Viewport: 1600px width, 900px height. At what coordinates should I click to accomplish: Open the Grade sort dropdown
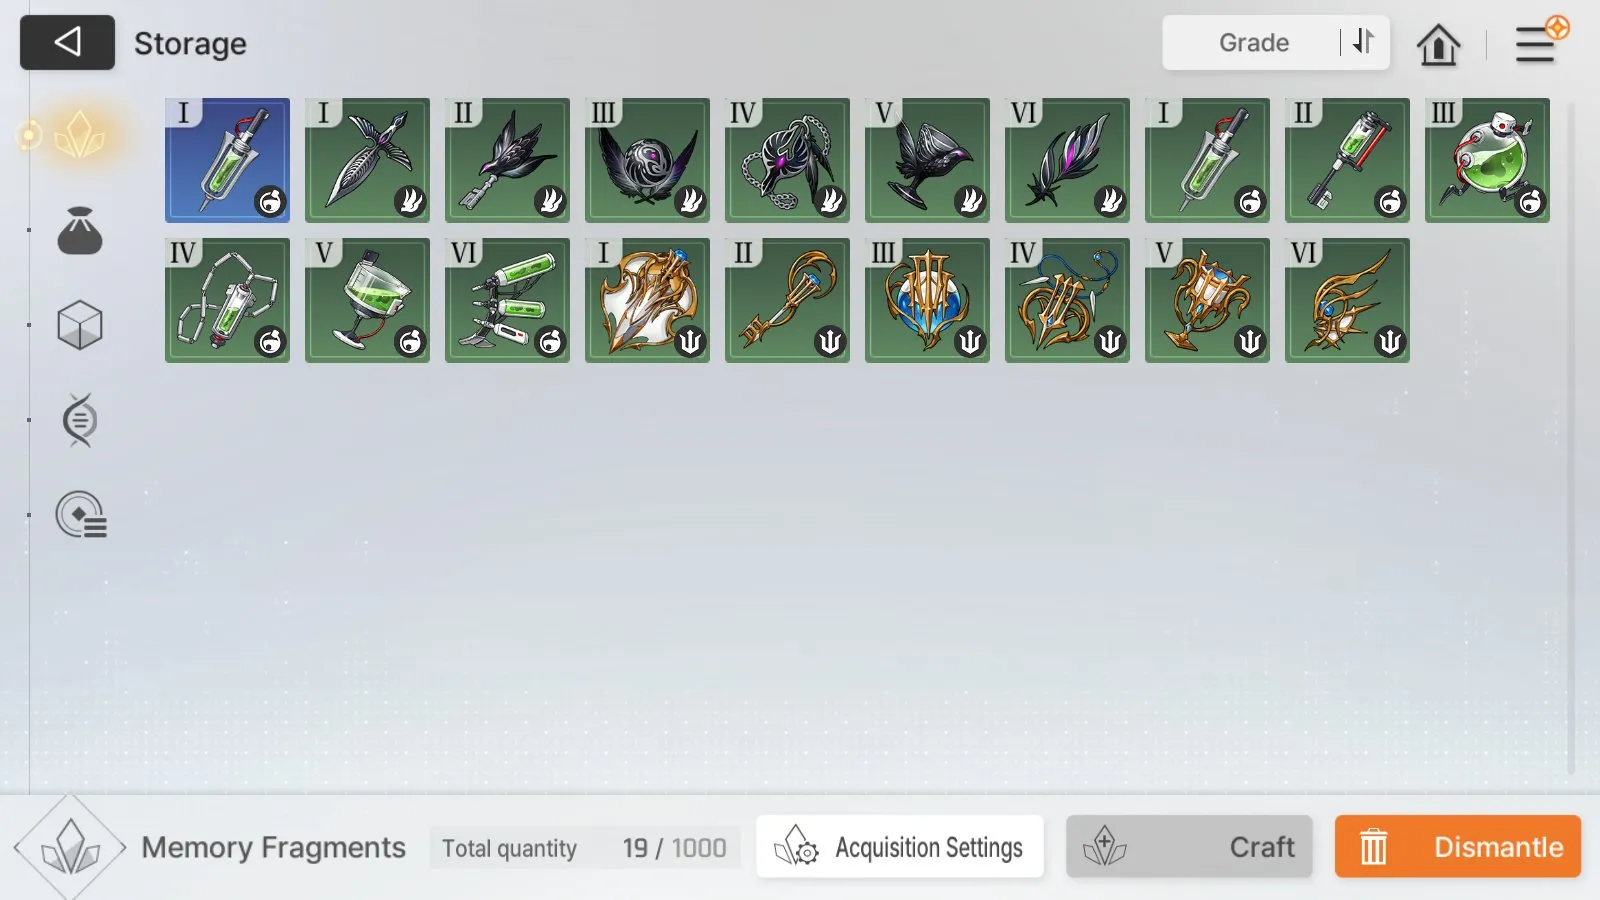pyautogui.click(x=1253, y=43)
